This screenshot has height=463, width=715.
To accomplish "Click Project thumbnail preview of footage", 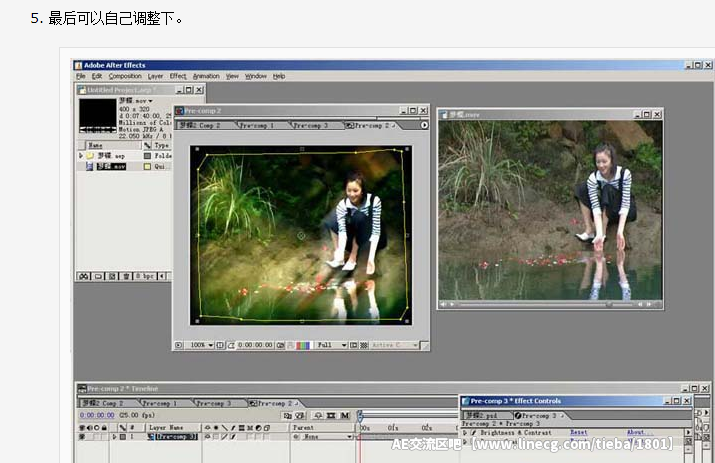I will click(x=98, y=116).
